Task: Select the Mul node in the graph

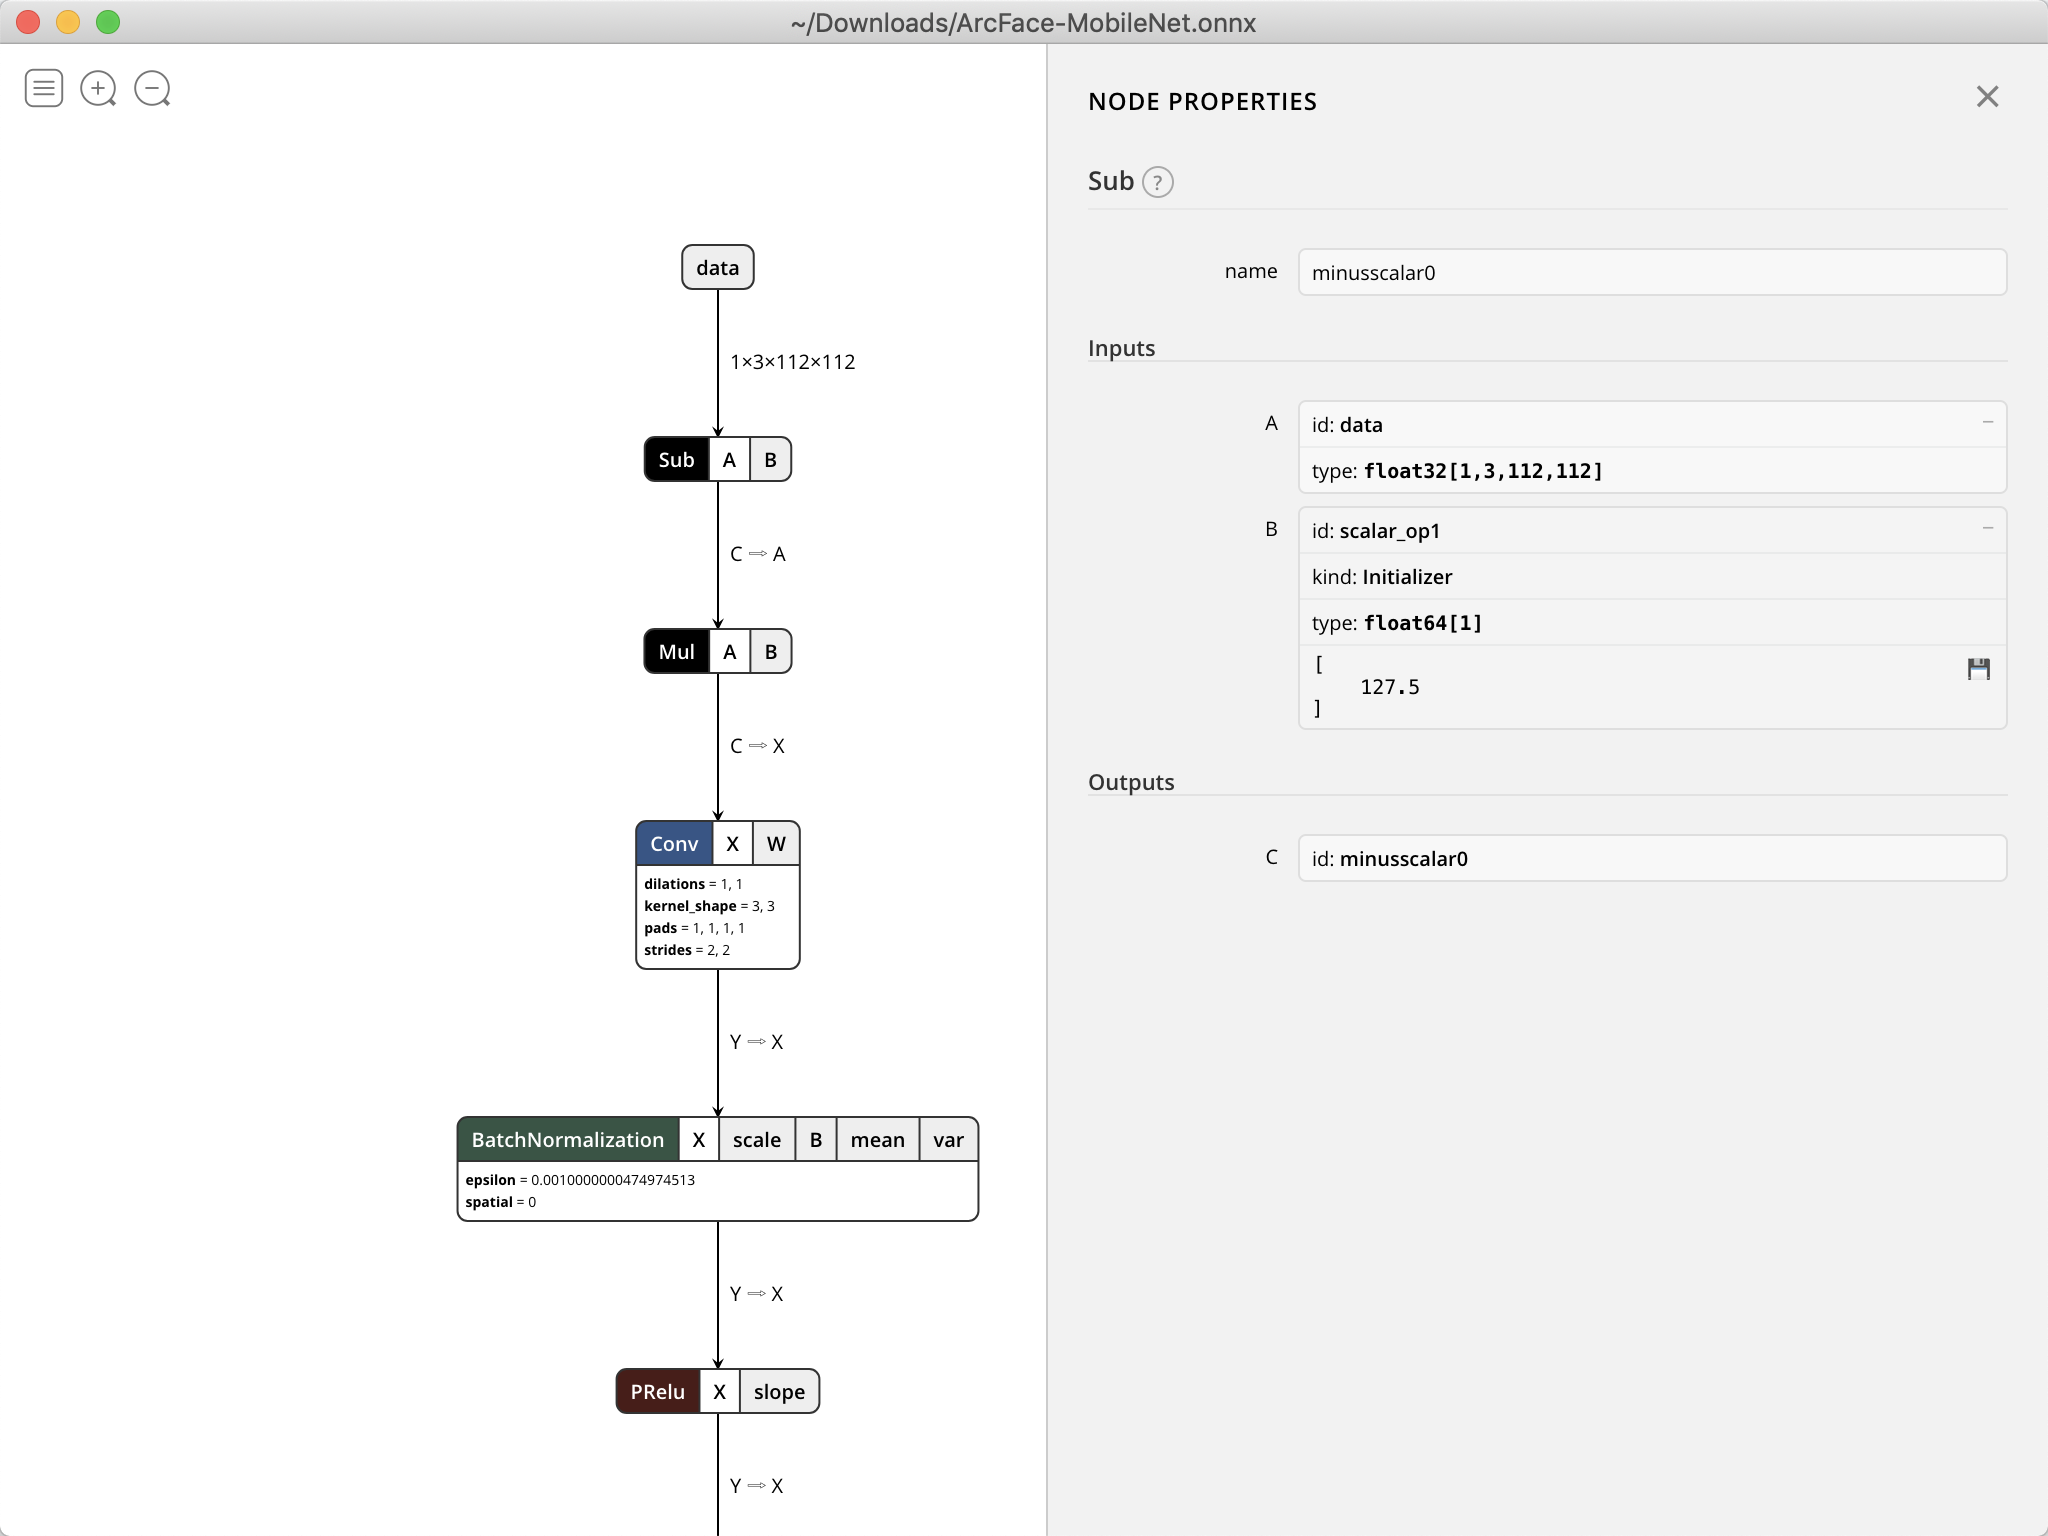Action: [676, 651]
